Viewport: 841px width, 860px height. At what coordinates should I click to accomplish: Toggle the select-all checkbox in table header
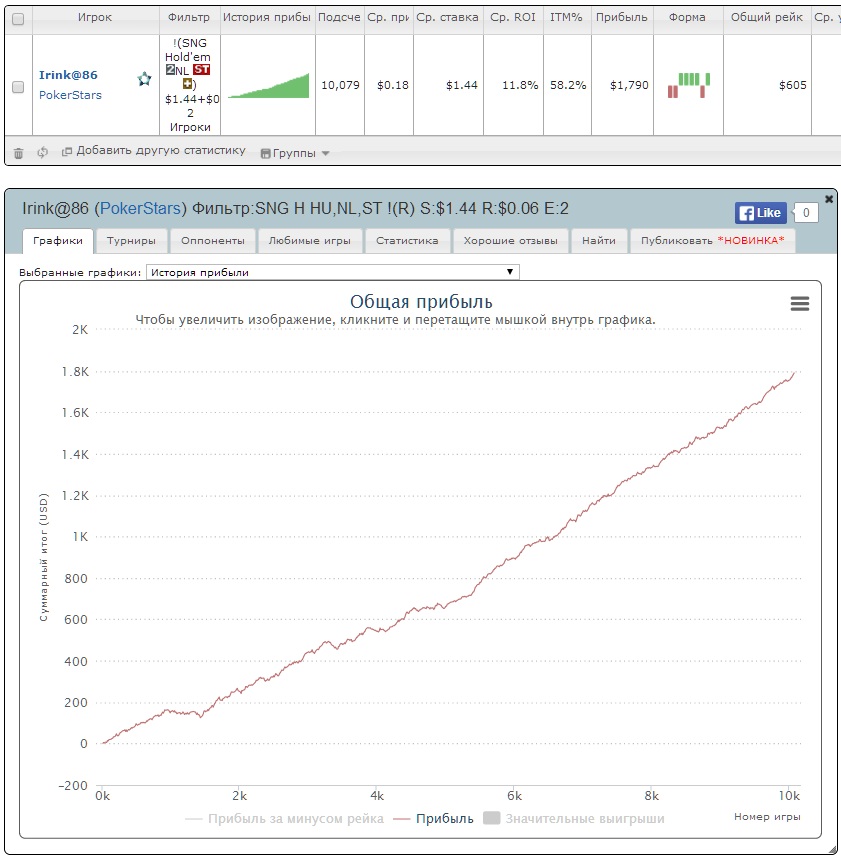(18, 19)
